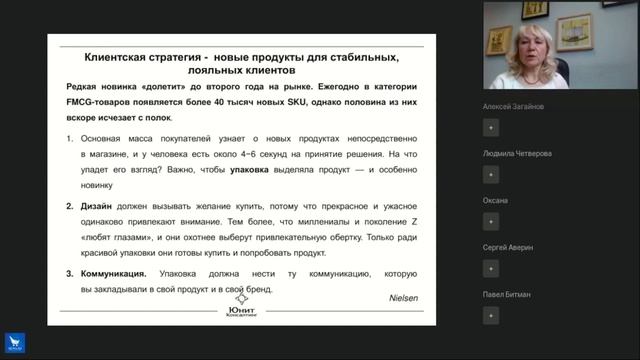Screen dimensions: 640x360
Task: Click the bold word 'Дизайн' in point 2
Action: tap(96, 206)
